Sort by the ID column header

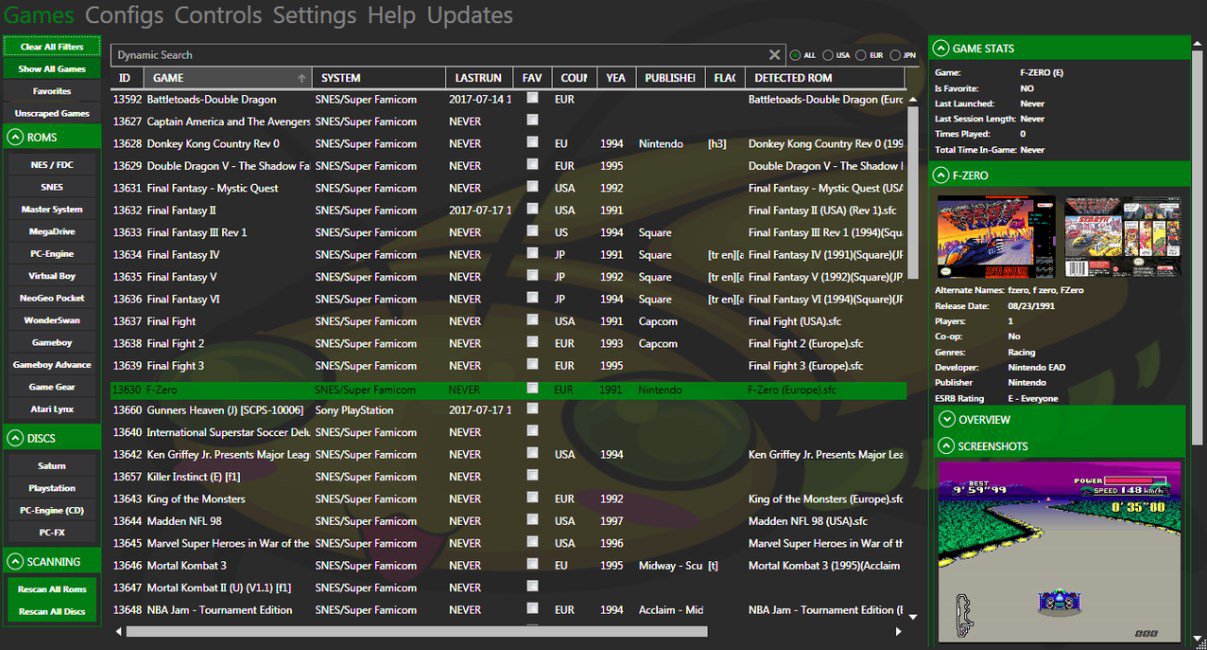tap(126, 78)
